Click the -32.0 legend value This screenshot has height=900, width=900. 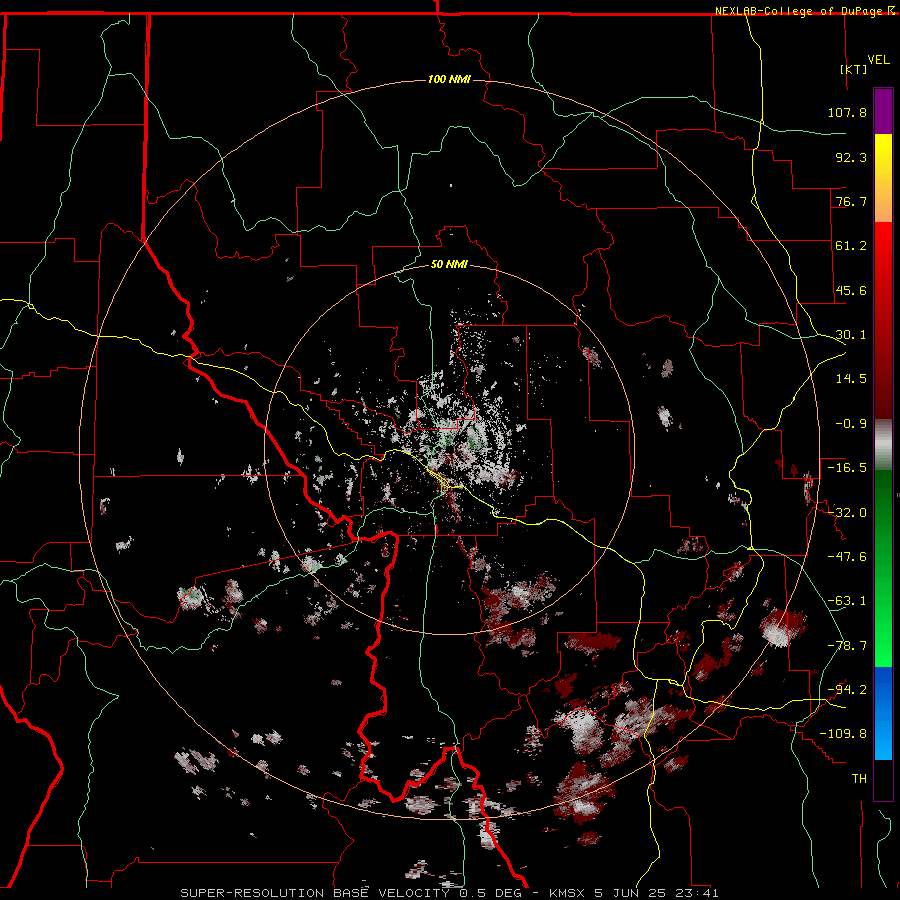click(x=847, y=513)
